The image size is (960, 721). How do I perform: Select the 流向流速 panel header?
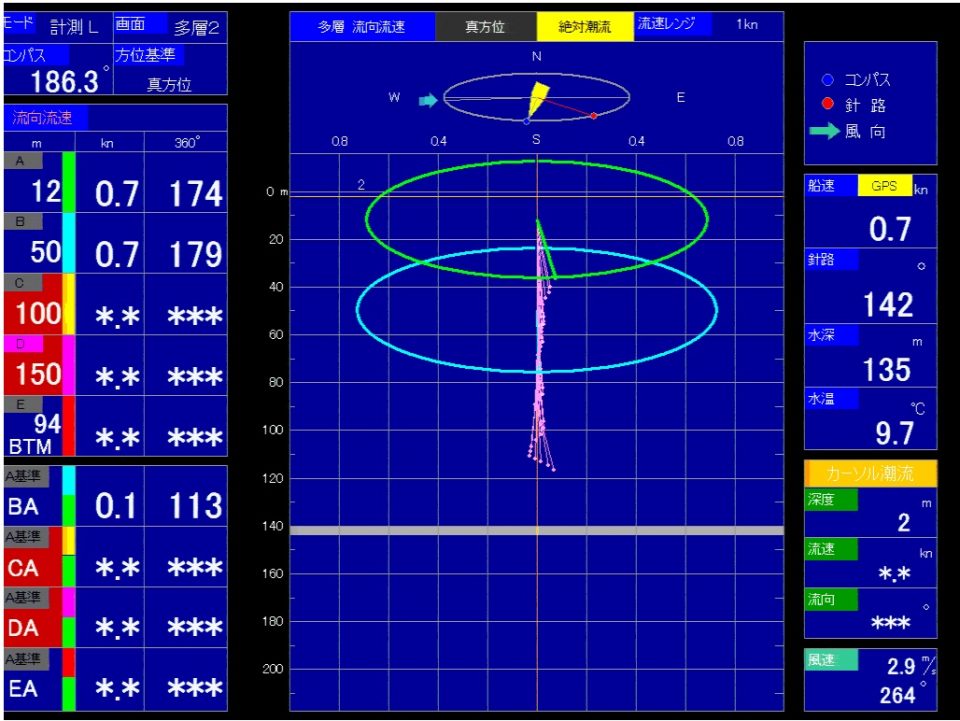tap(44, 118)
